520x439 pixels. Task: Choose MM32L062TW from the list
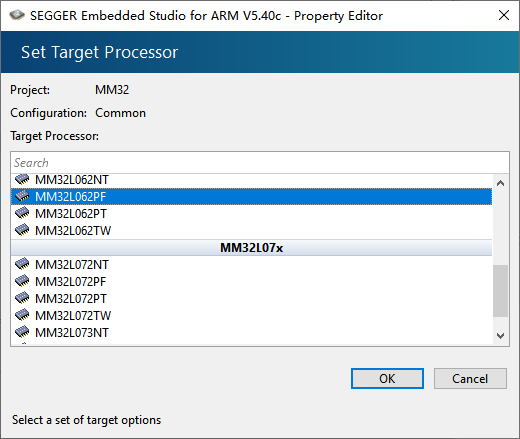[251, 231]
